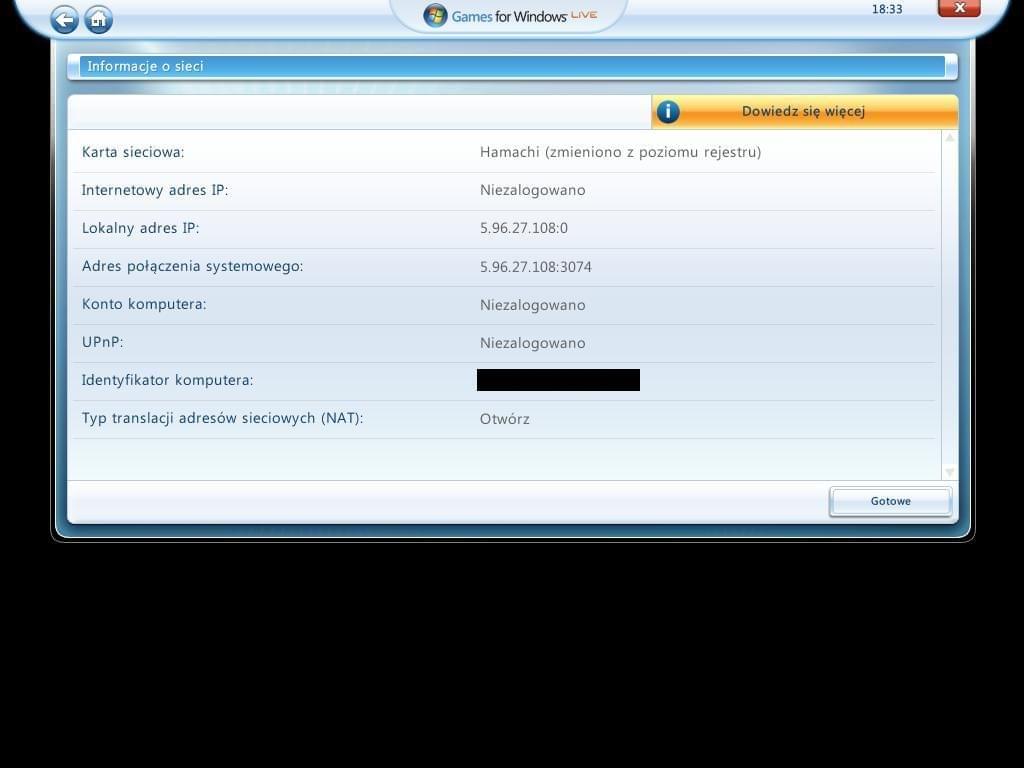Viewport: 1024px width, 768px height.
Task: Select the "Konto komputera" row
Action: [144, 304]
